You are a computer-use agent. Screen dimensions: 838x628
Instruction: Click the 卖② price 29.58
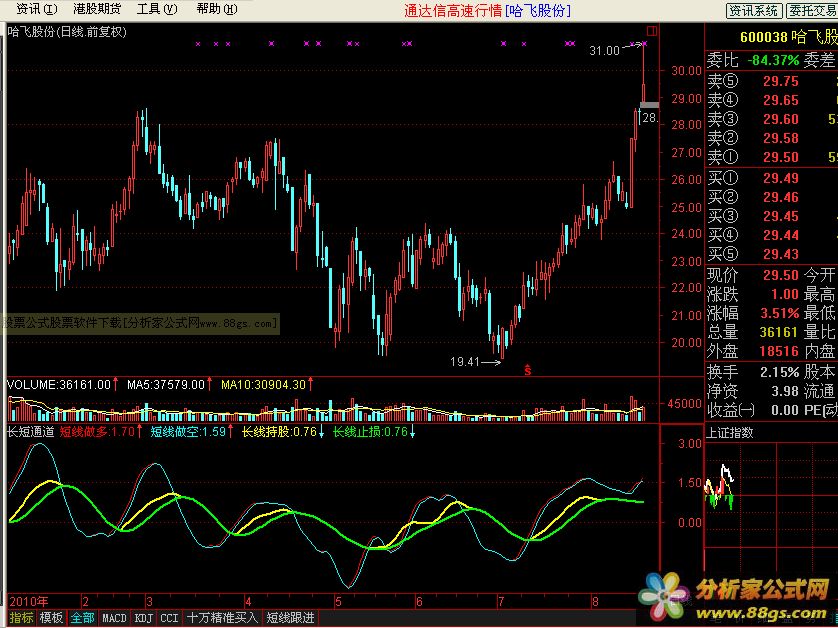[x=780, y=138]
